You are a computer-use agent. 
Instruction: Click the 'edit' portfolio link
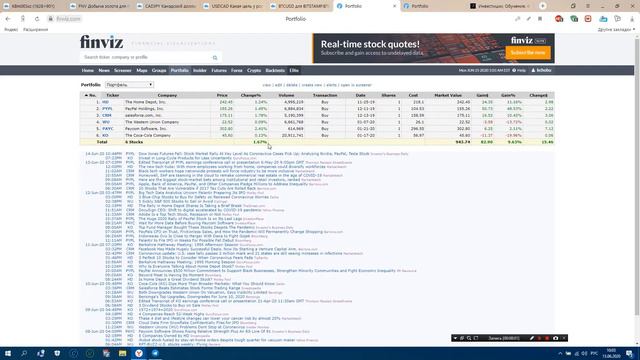click(x=278, y=85)
